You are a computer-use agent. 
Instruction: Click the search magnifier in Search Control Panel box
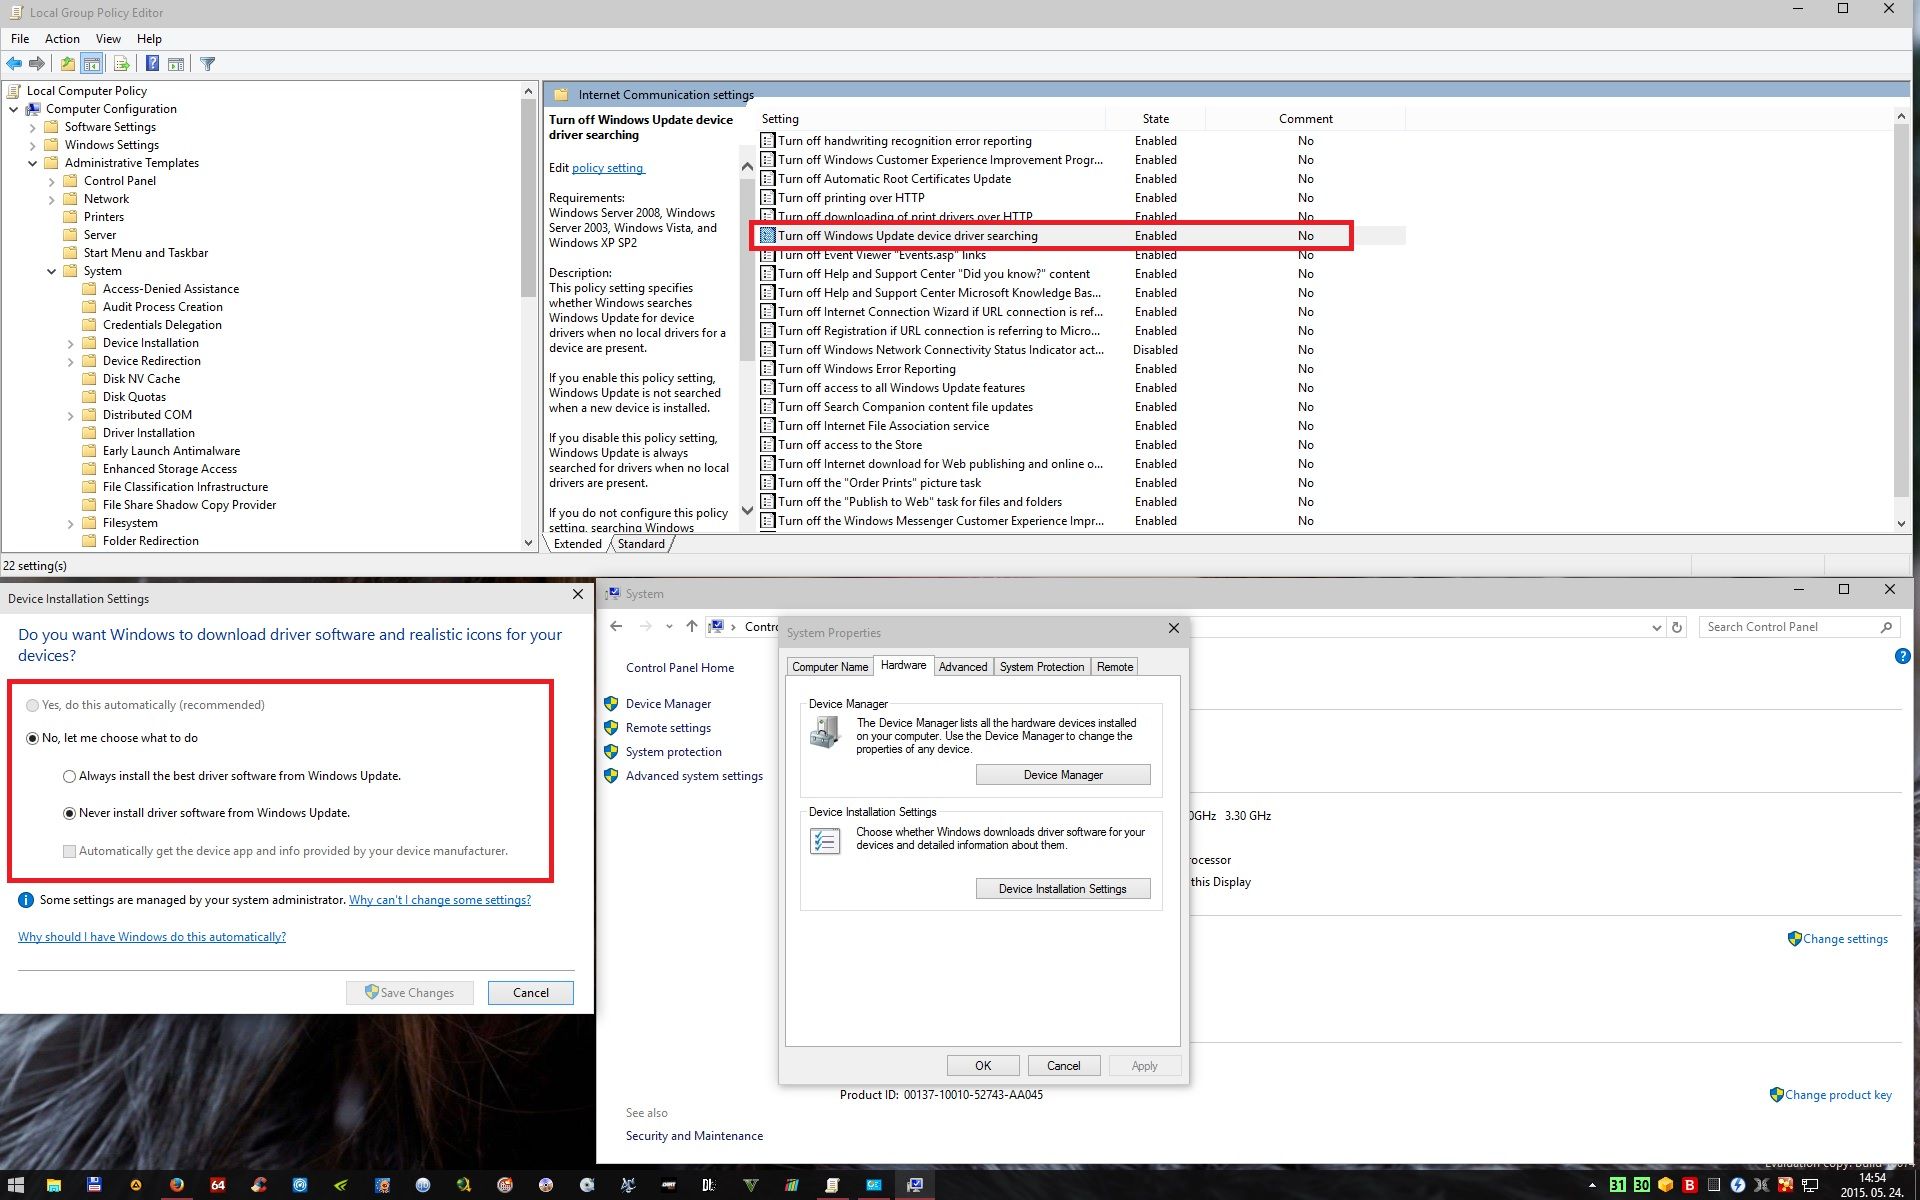[x=1886, y=627]
